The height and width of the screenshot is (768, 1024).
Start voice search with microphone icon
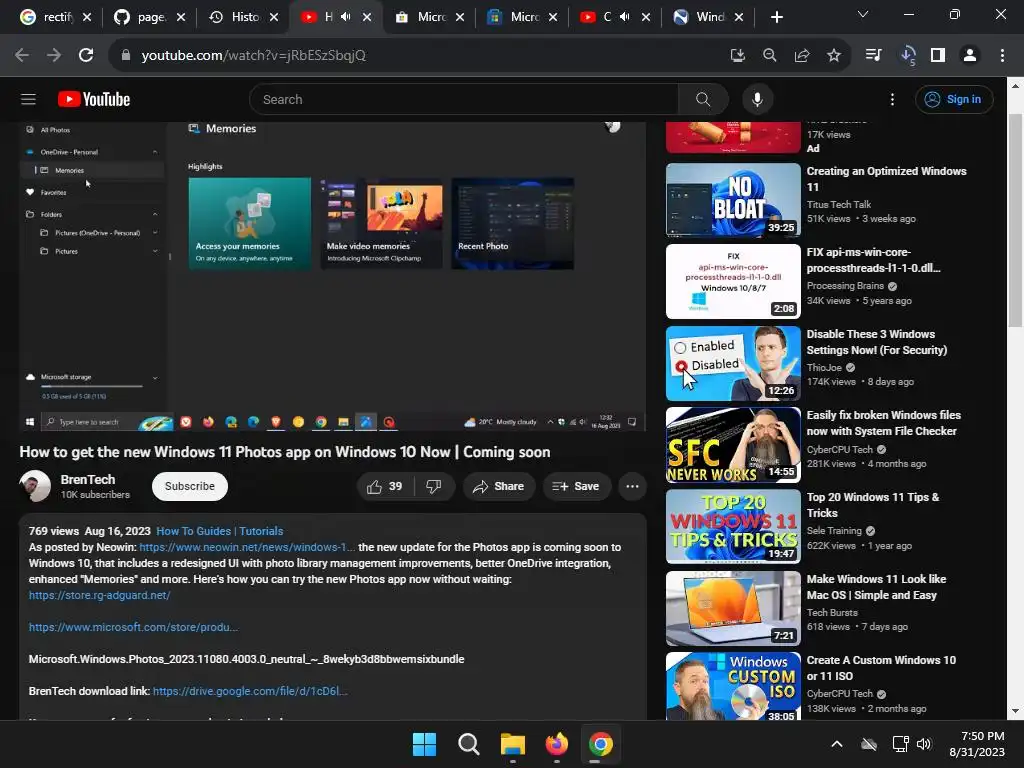click(x=757, y=99)
